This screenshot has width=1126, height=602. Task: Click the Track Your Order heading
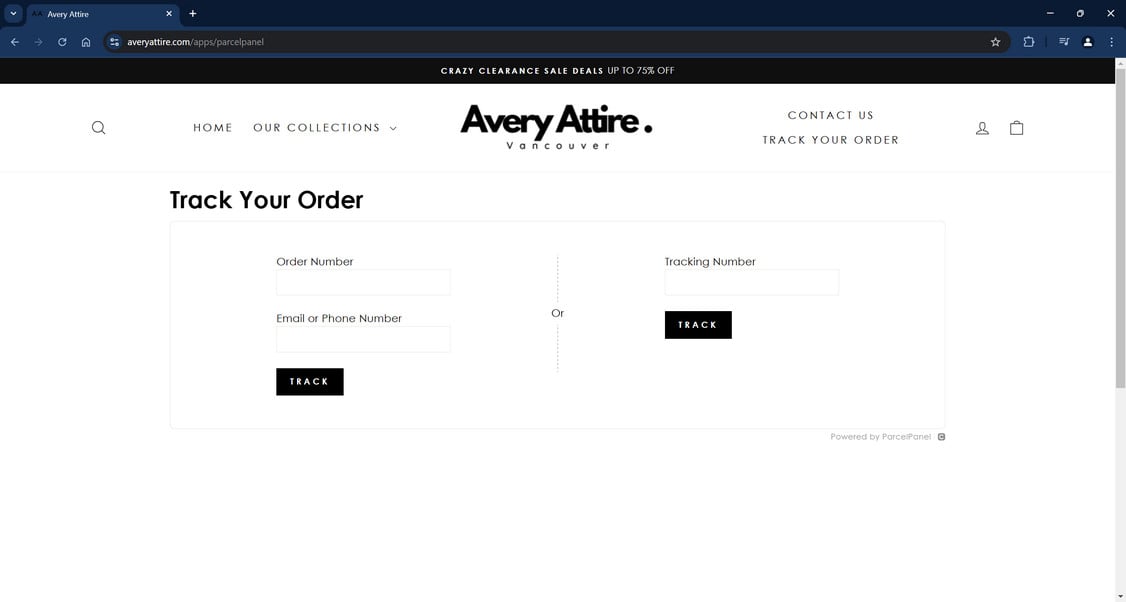266,200
